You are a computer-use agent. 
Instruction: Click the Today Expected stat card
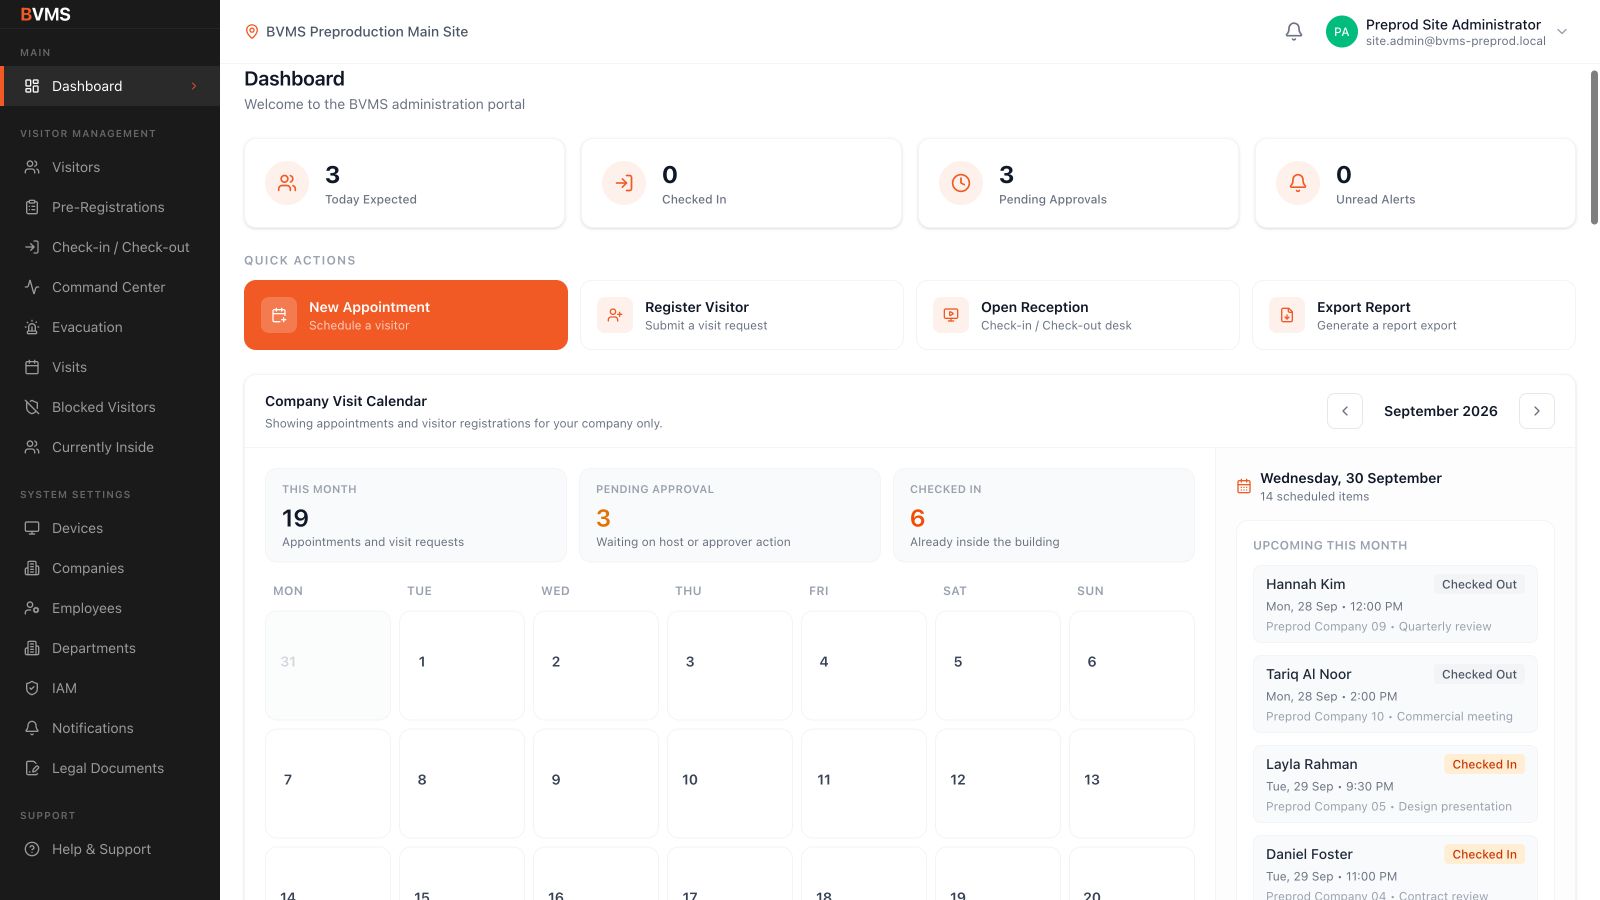coord(405,183)
